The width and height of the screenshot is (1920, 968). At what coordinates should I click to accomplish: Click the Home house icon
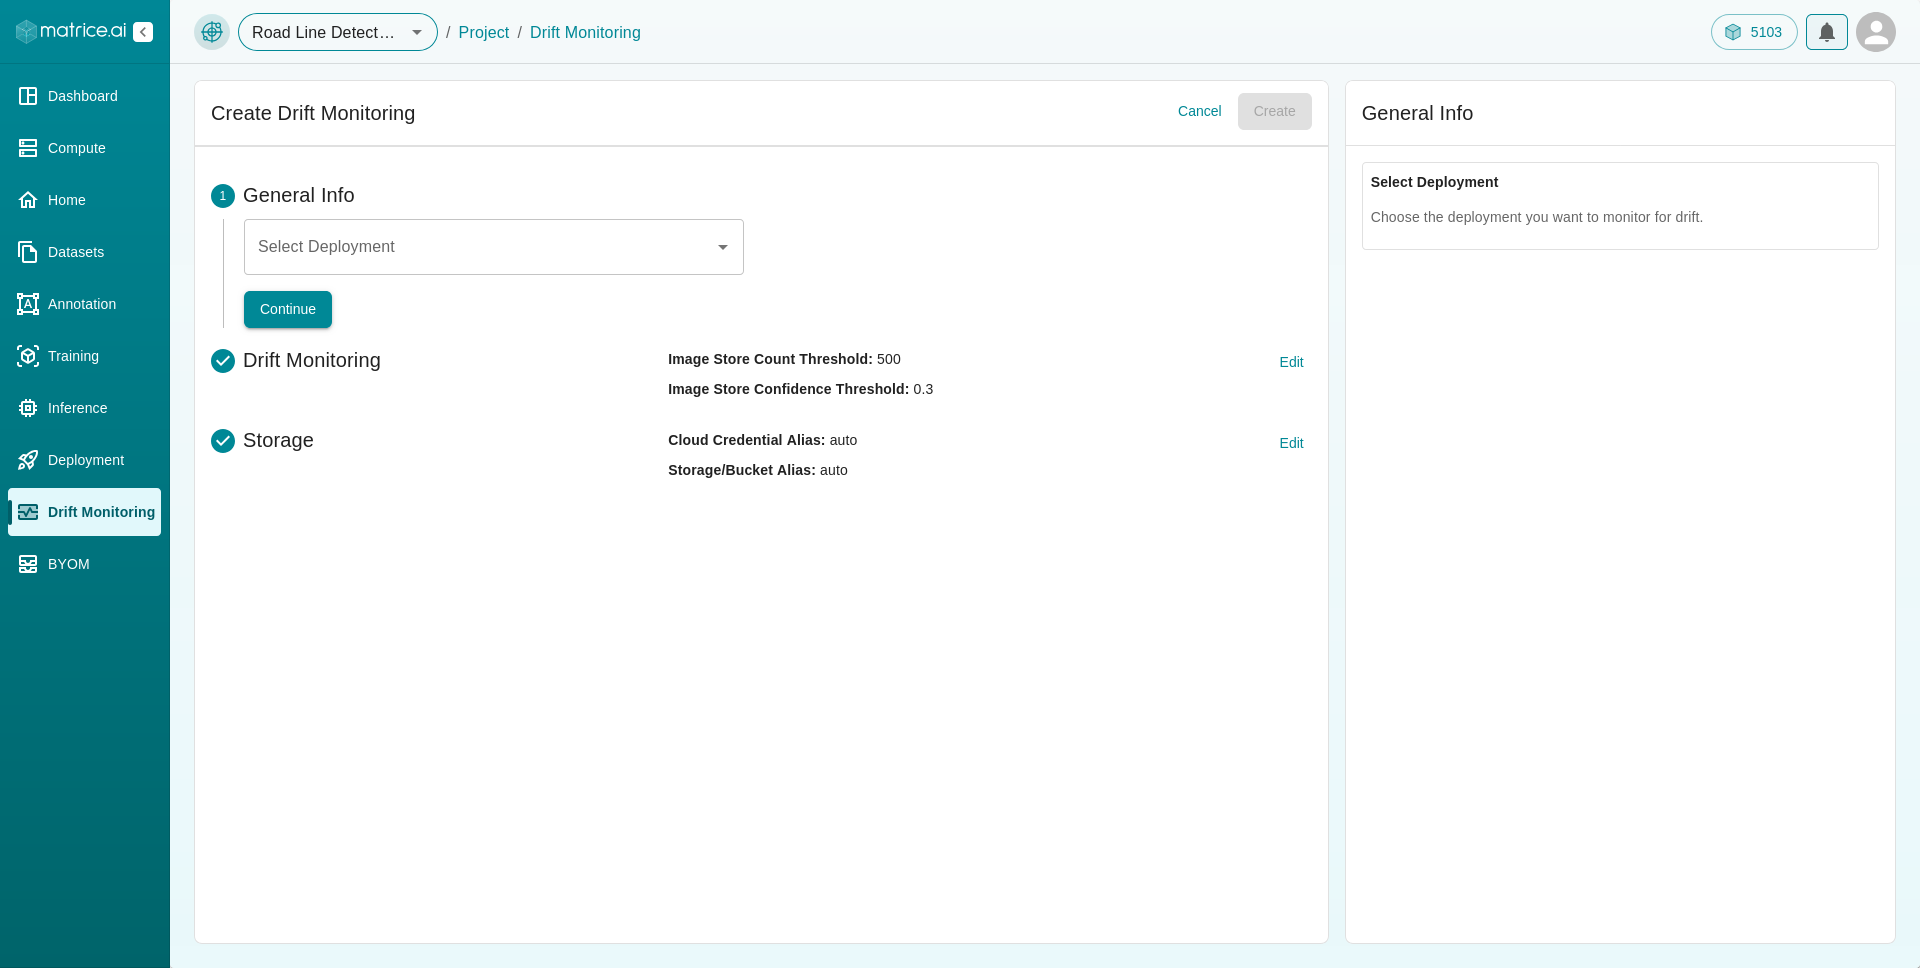tap(28, 200)
